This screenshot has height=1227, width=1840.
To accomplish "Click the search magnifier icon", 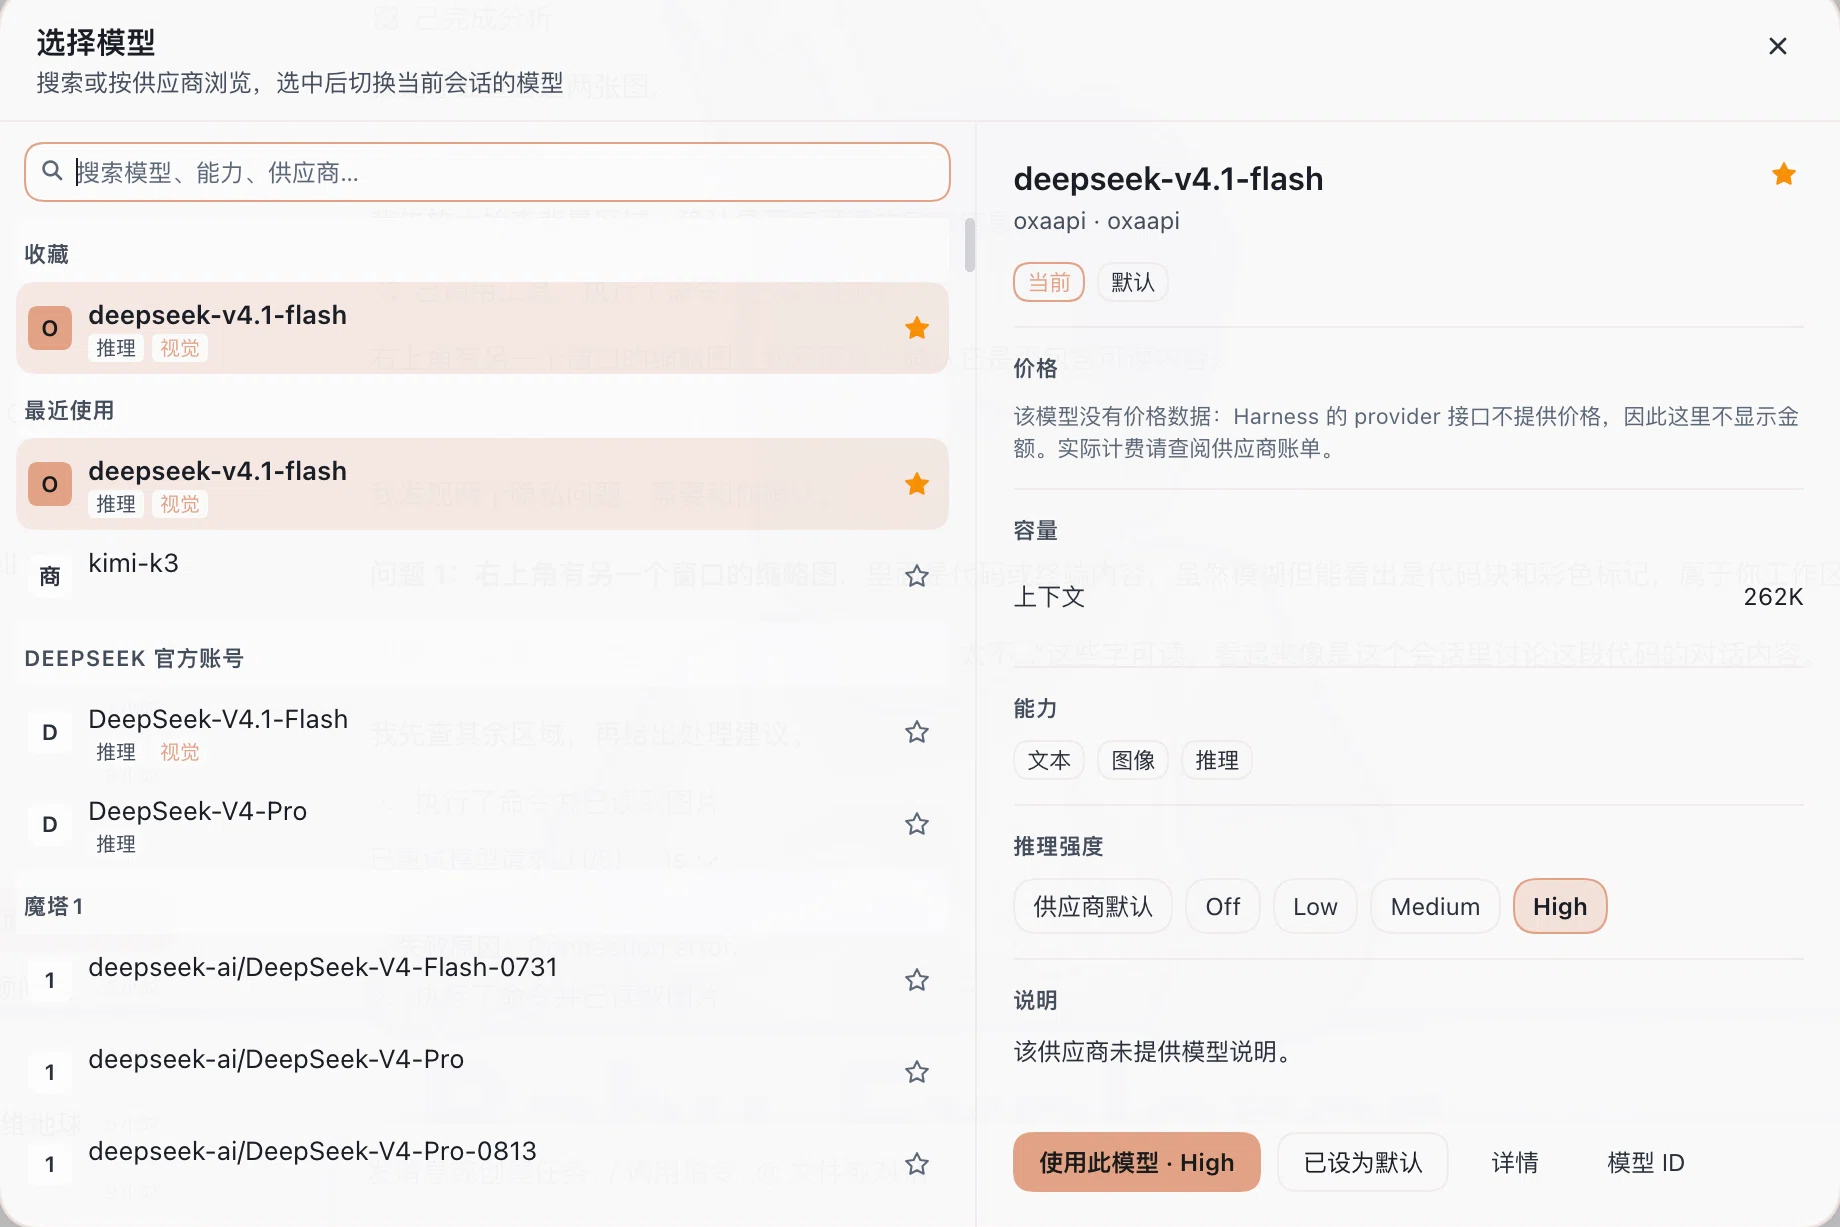I will [52, 171].
